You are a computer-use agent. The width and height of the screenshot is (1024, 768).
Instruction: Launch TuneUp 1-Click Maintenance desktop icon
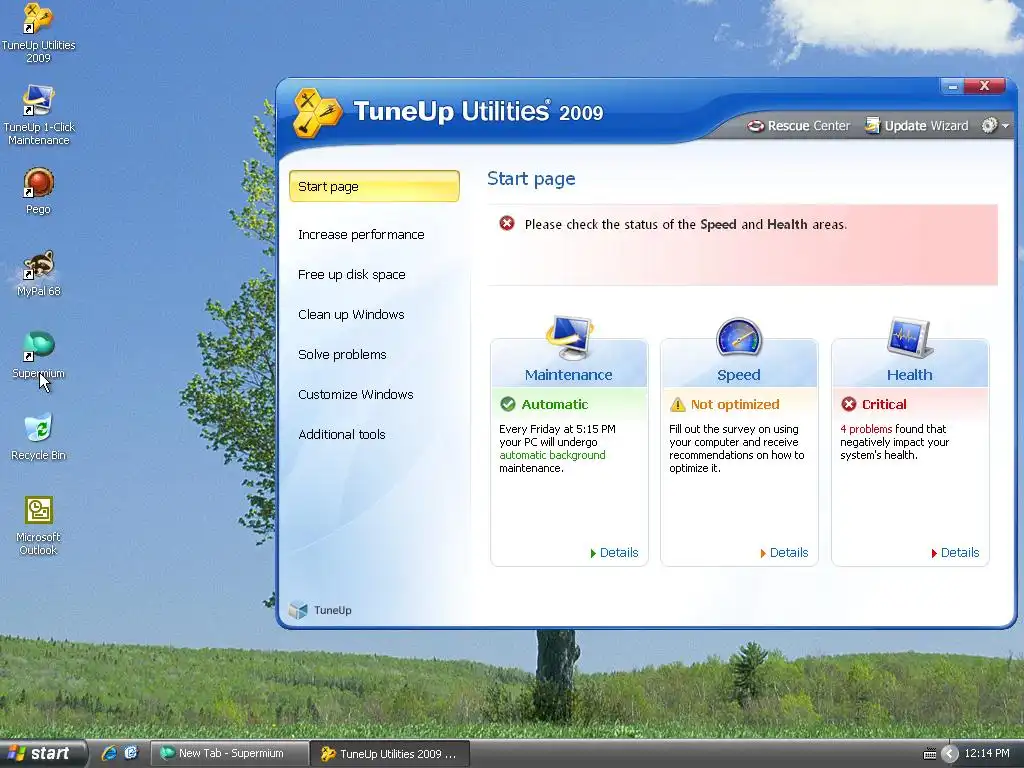pos(38,114)
